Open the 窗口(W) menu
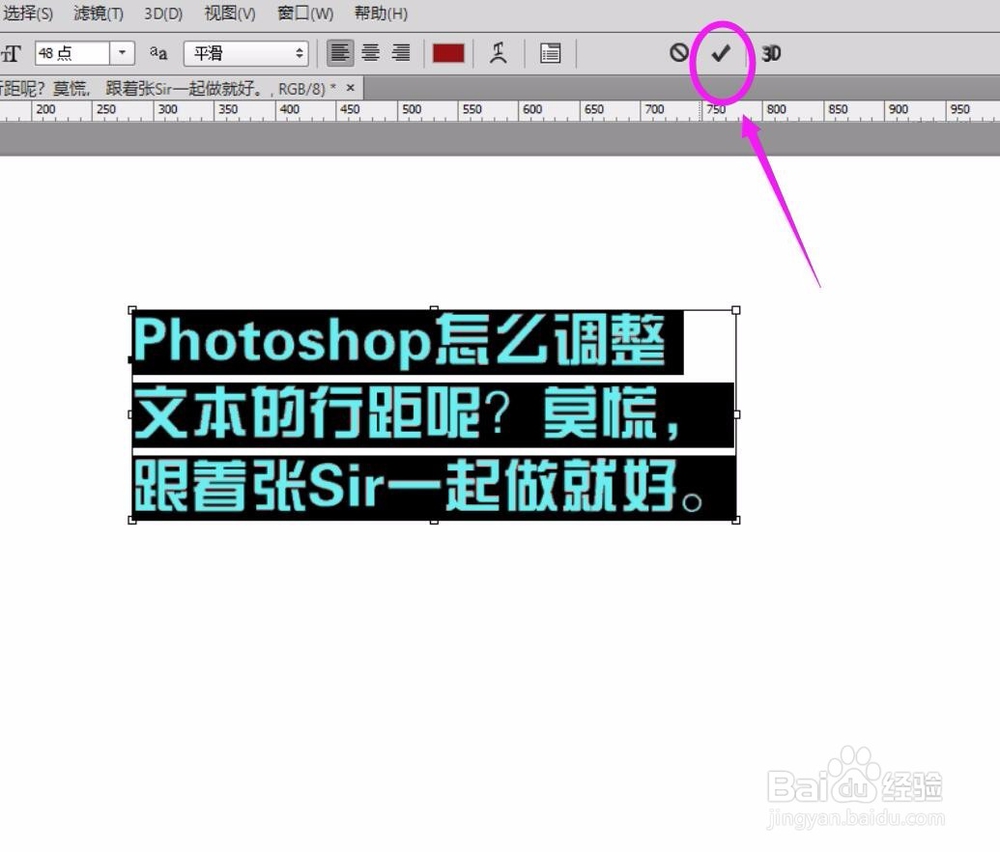This screenshot has width=1000, height=852. pyautogui.click(x=305, y=13)
